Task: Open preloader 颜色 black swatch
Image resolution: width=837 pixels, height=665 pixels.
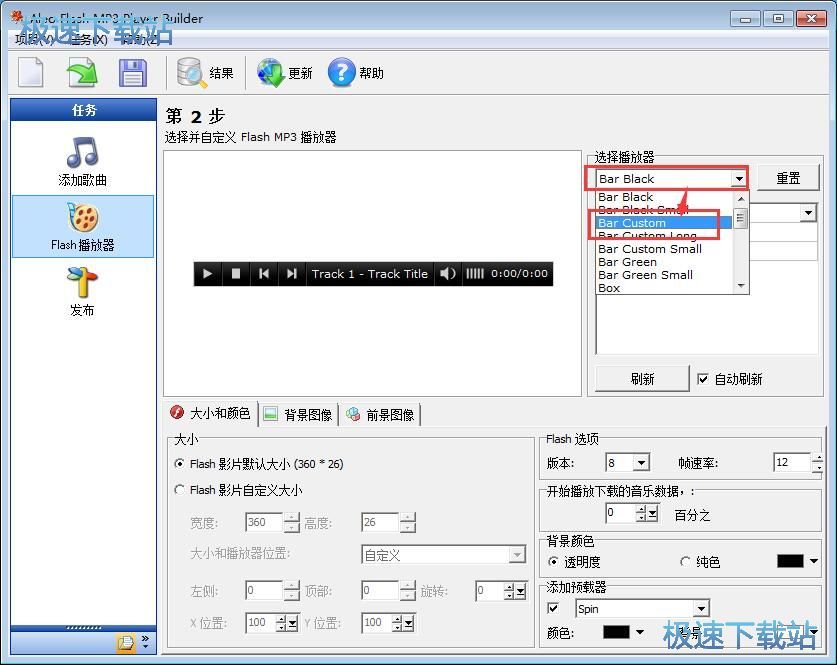Action: tap(616, 632)
